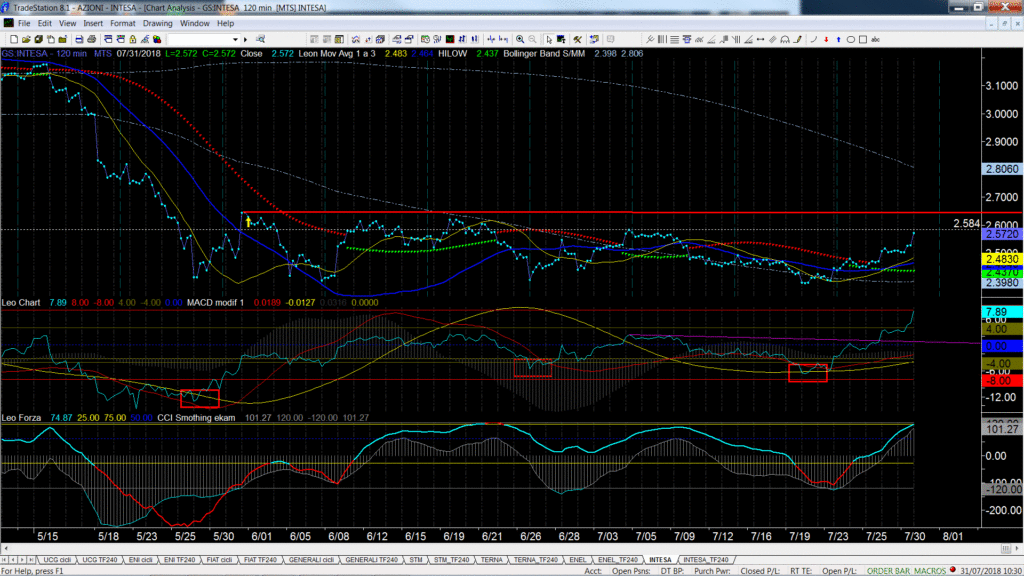Open the symbol command line dropdown
The image size is (1024, 576).
[x=236, y=40]
